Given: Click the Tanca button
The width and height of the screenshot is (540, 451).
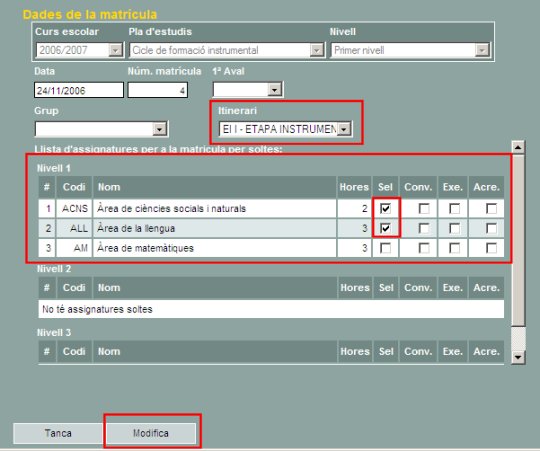Looking at the screenshot, I should coord(58,433).
